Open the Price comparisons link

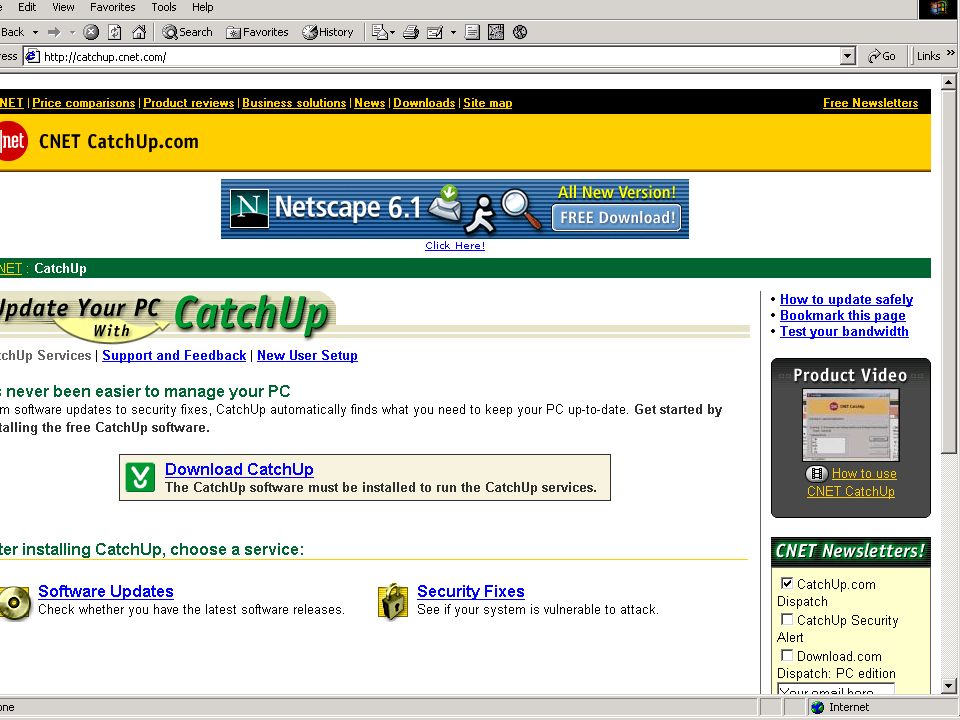tap(83, 103)
